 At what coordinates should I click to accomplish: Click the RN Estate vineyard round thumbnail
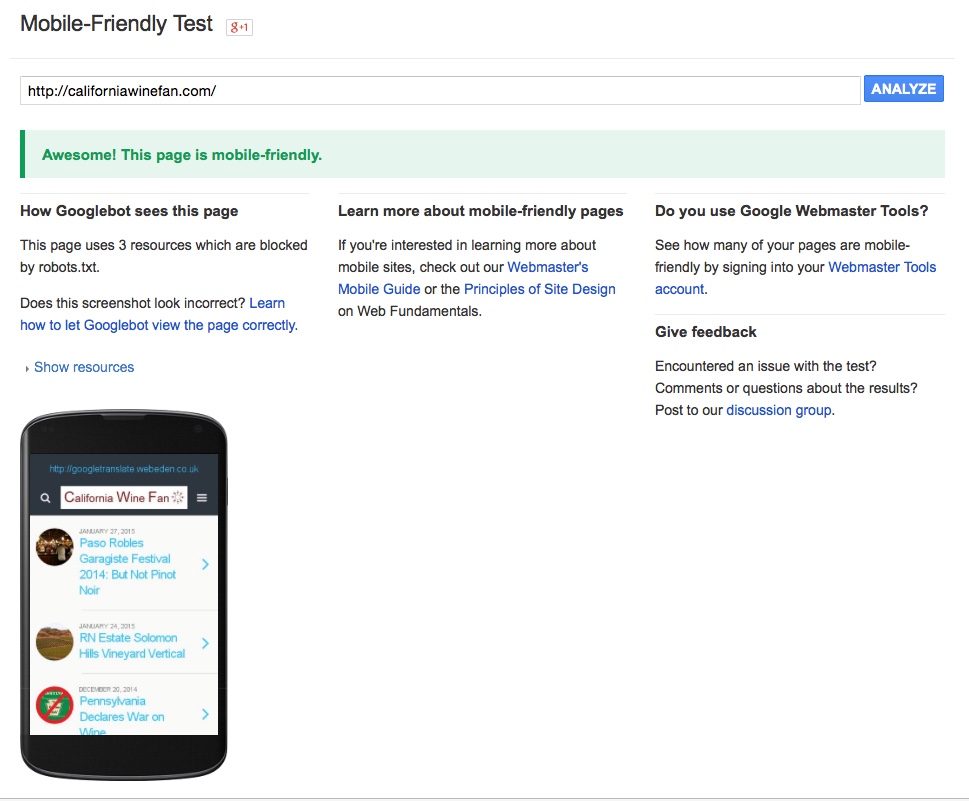pos(54,643)
